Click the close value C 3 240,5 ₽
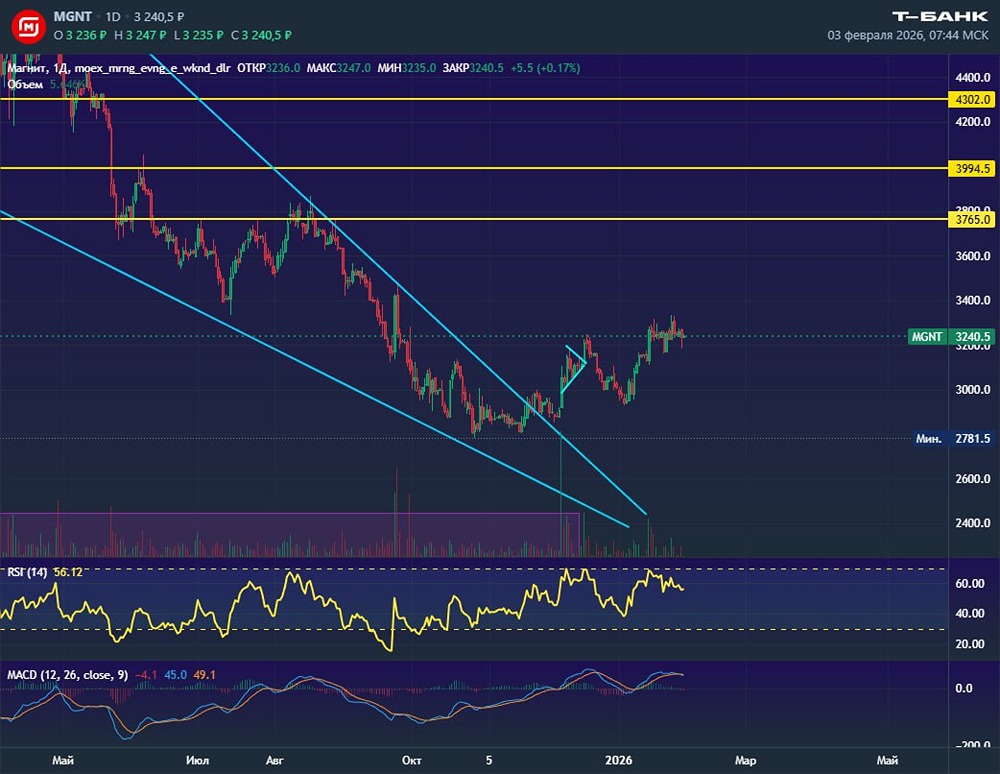The image size is (1000, 774). click(261, 35)
